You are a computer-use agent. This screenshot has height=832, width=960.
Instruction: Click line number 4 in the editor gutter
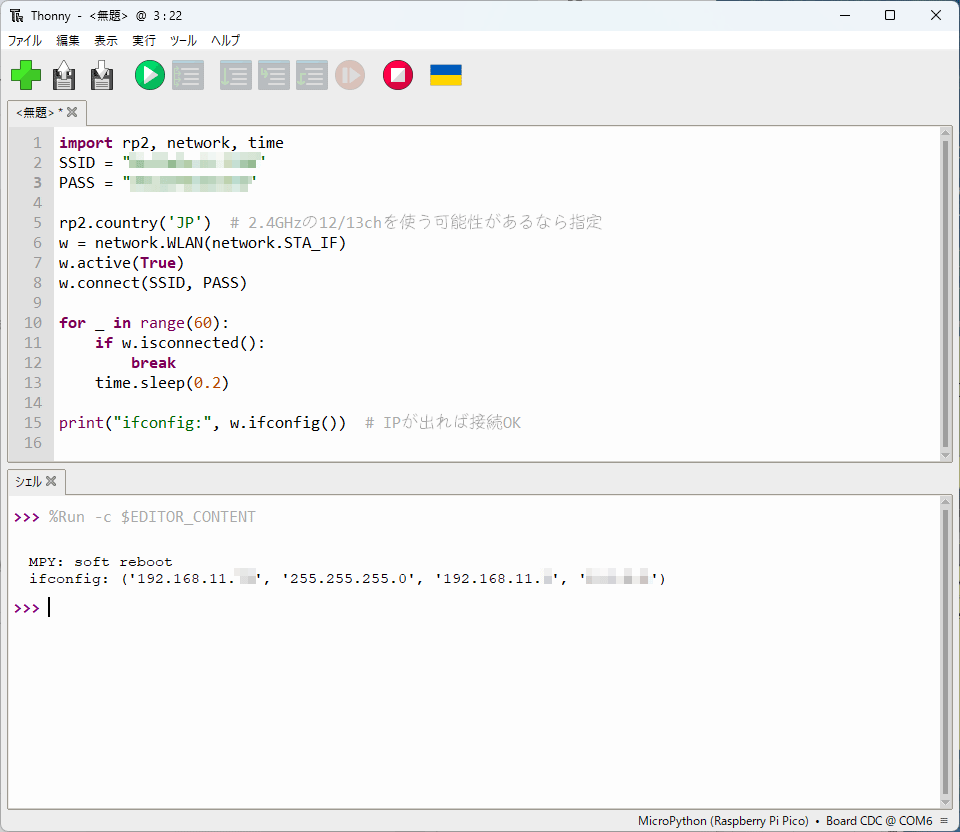[x=37, y=203]
